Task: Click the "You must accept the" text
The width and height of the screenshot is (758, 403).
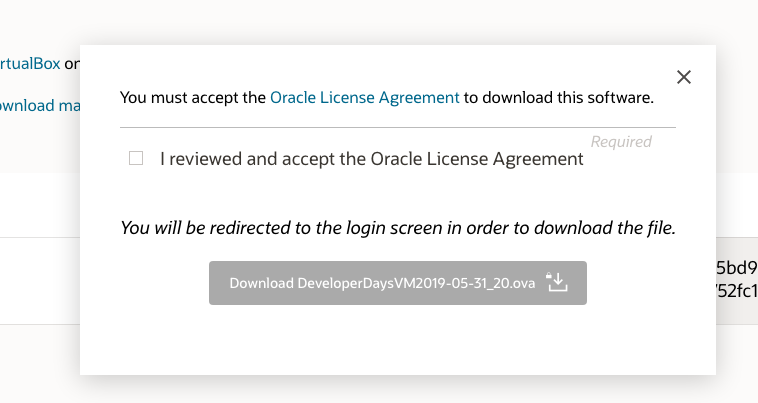Action: tap(194, 98)
